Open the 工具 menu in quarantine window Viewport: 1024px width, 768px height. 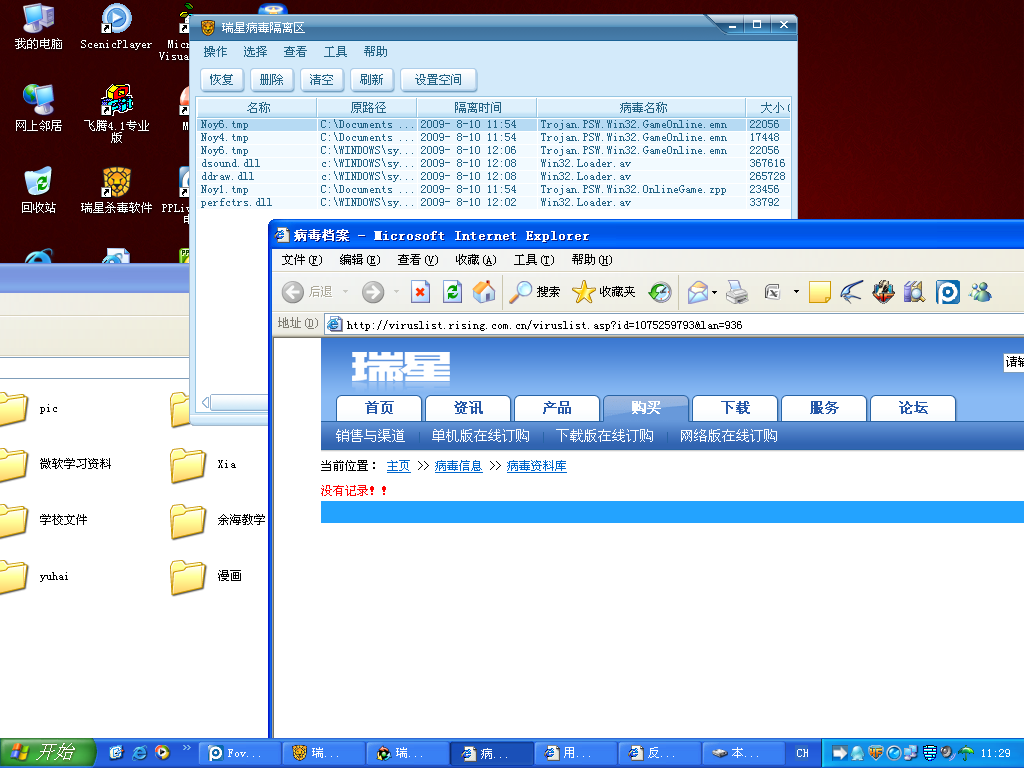pyautogui.click(x=336, y=52)
